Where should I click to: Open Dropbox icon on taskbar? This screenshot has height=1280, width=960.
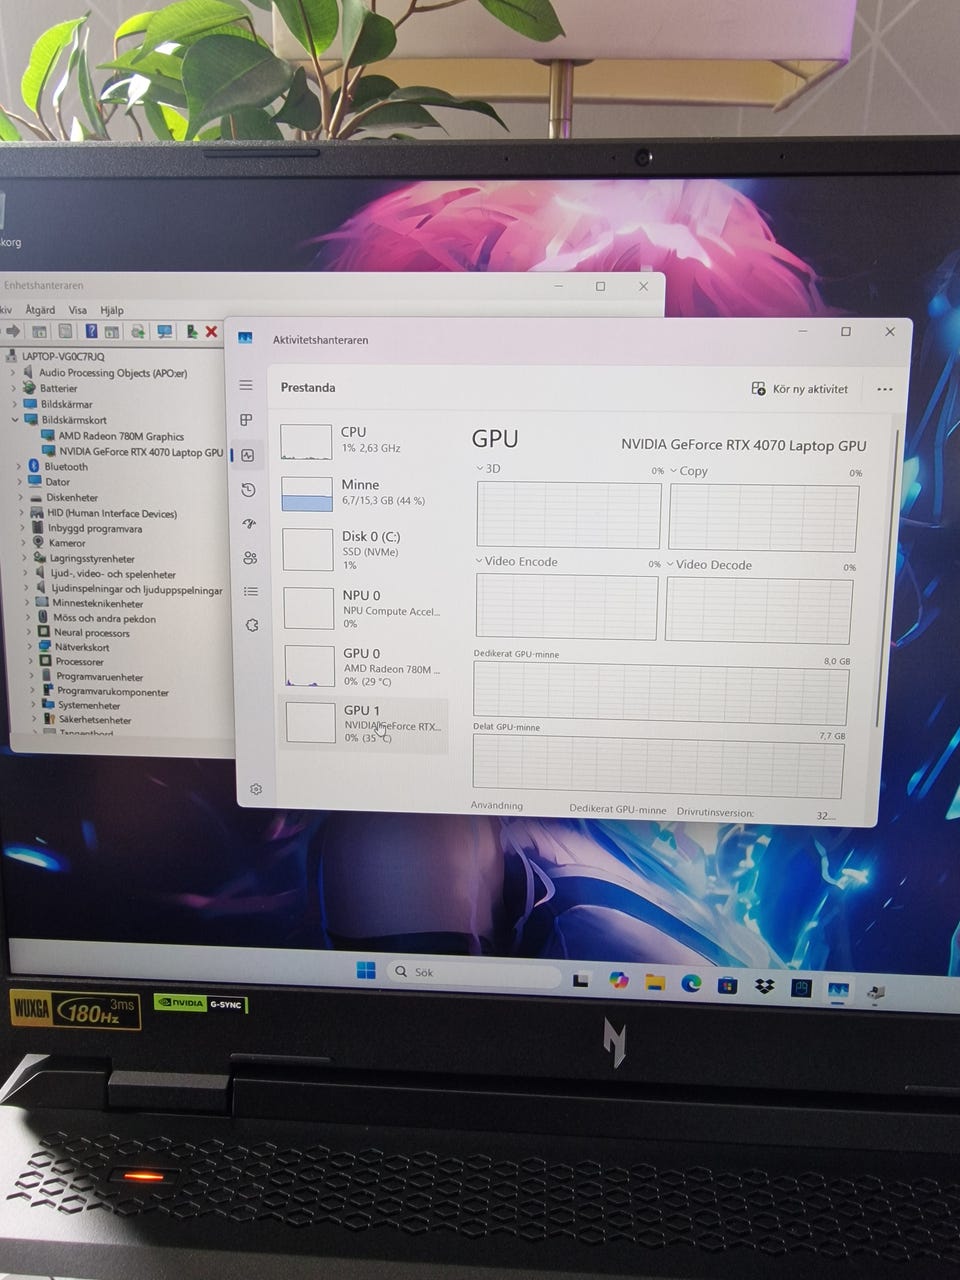tap(764, 987)
